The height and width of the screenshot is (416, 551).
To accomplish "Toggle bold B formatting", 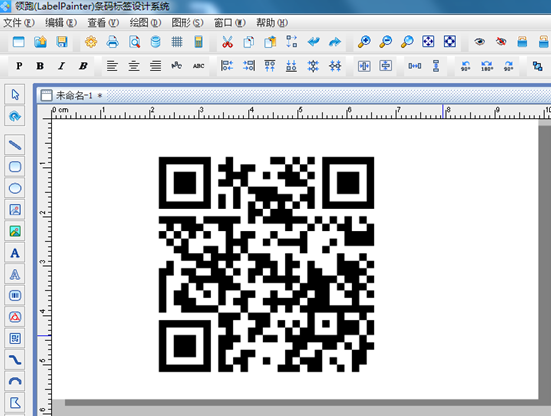I will pos(40,66).
